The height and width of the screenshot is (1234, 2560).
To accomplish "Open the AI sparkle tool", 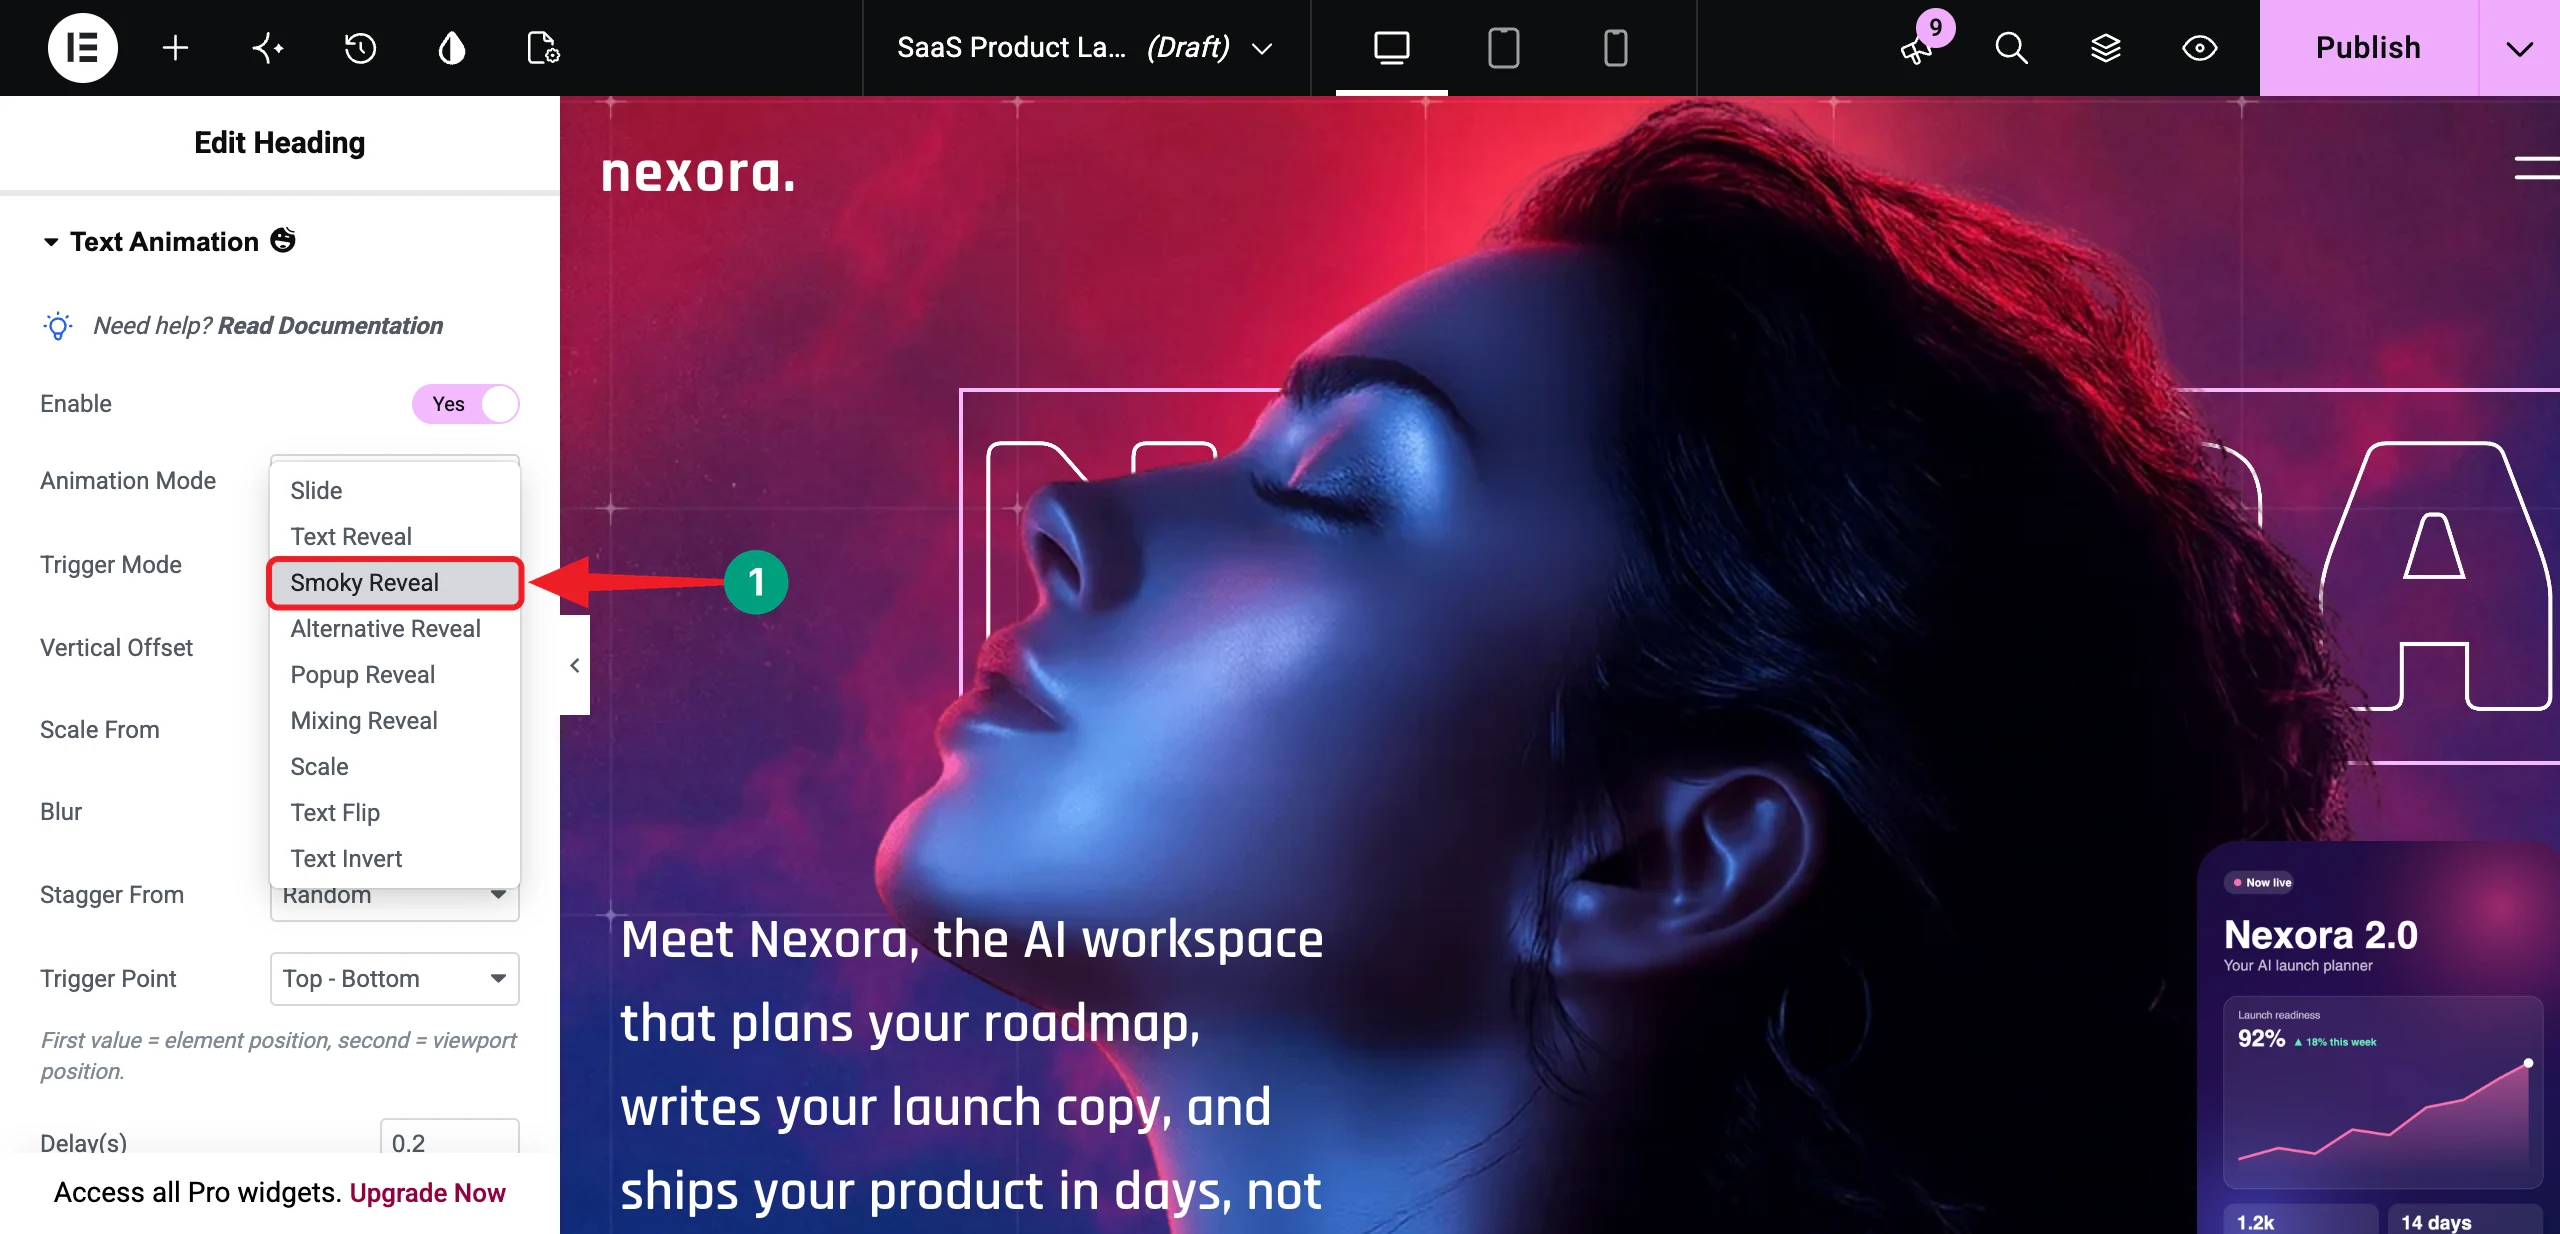I will [x=267, y=47].
